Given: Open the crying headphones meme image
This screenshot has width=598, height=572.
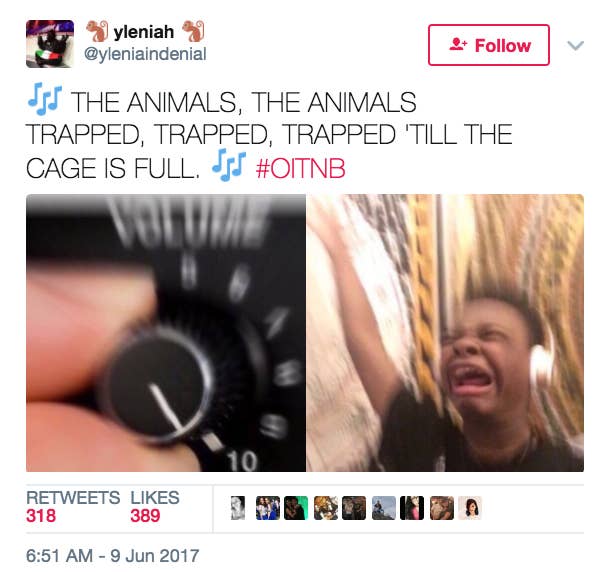Looking at the screenshot, I should [445, 333].
